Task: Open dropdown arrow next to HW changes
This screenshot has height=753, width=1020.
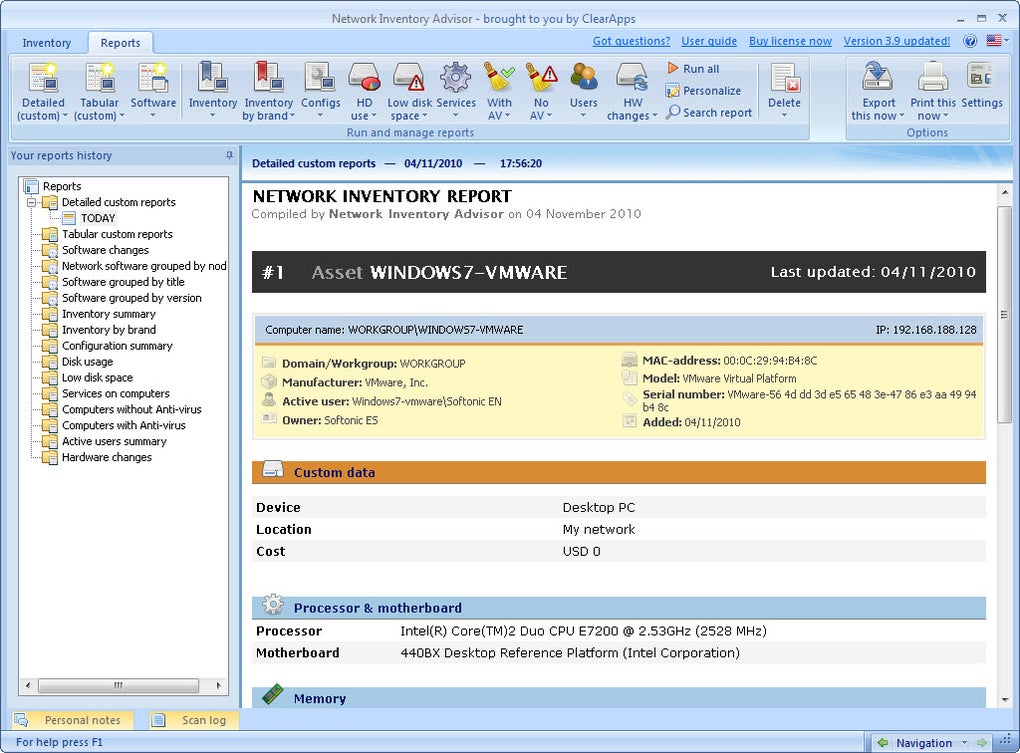Action: coord(654,116)
